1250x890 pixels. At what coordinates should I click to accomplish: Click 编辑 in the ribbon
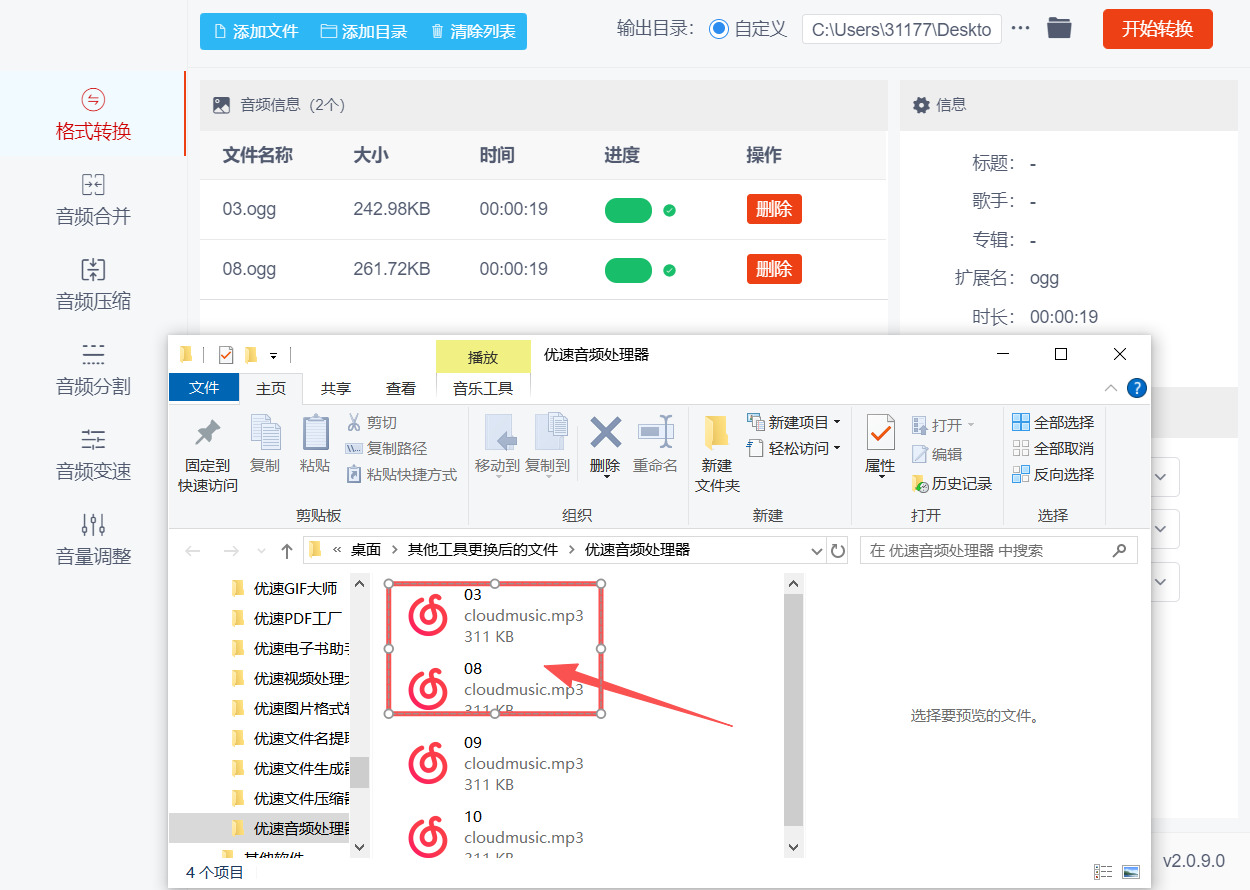[x=937, y=454]
